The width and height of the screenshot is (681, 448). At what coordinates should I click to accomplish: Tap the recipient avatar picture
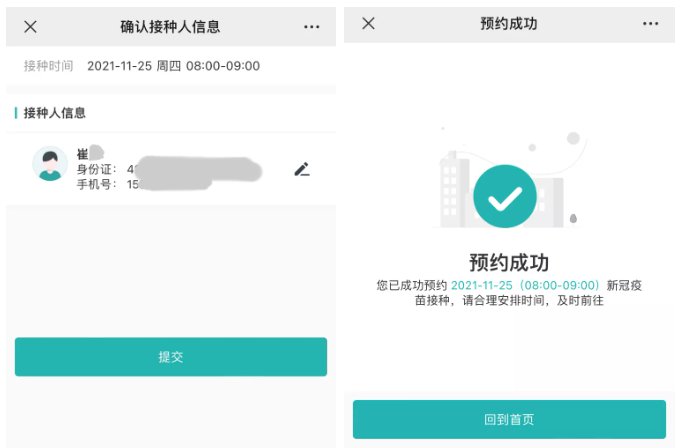click(x=50, y=164)
